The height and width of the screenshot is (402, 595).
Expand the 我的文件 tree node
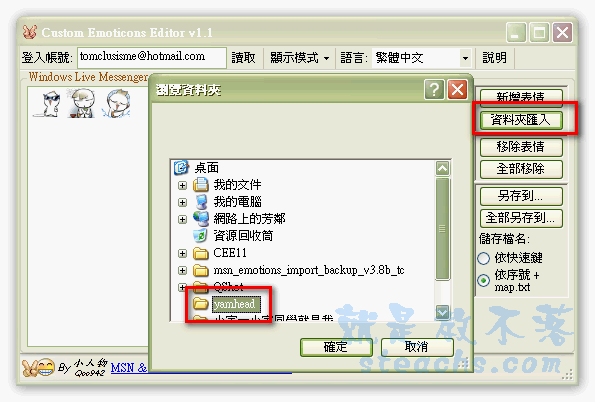(183, 185)
